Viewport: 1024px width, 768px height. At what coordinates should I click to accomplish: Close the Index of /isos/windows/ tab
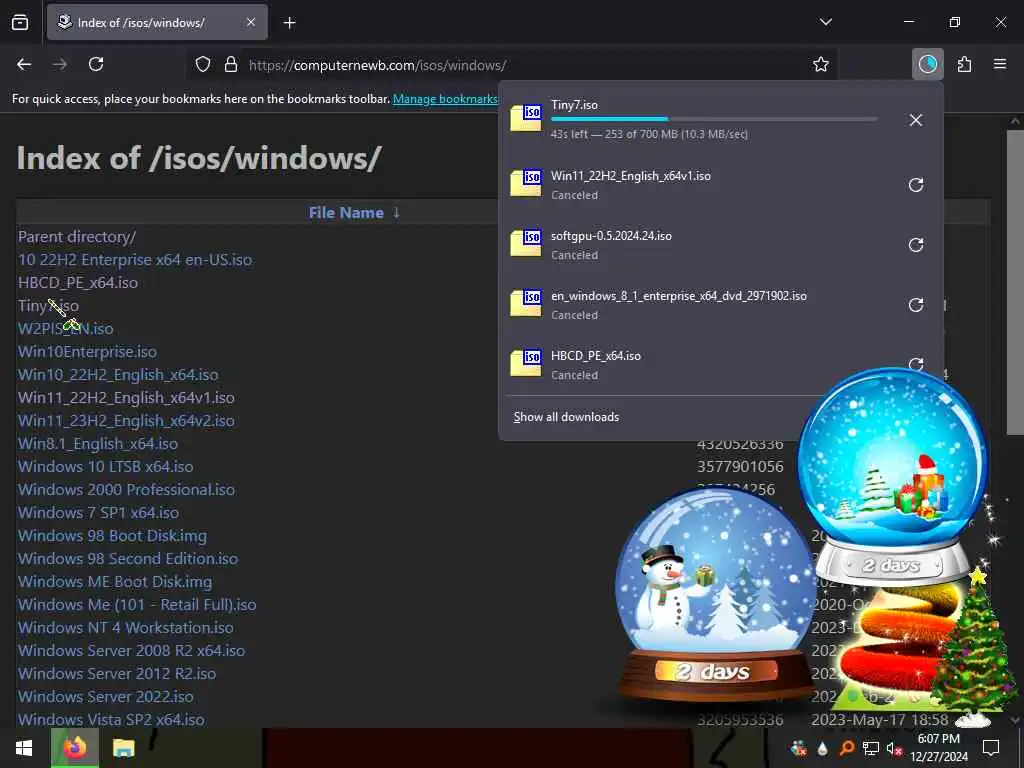point(251,22)
